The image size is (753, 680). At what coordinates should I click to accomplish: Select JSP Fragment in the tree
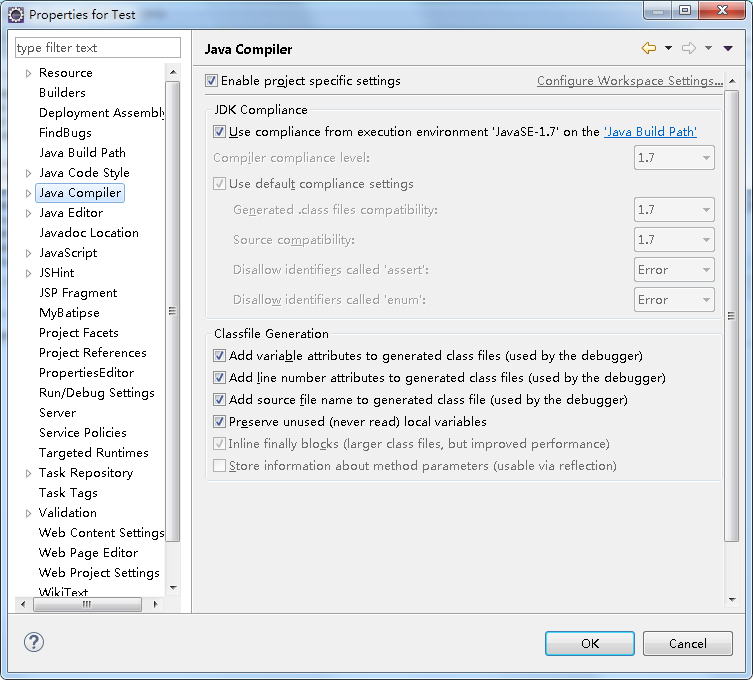[78, 292]
